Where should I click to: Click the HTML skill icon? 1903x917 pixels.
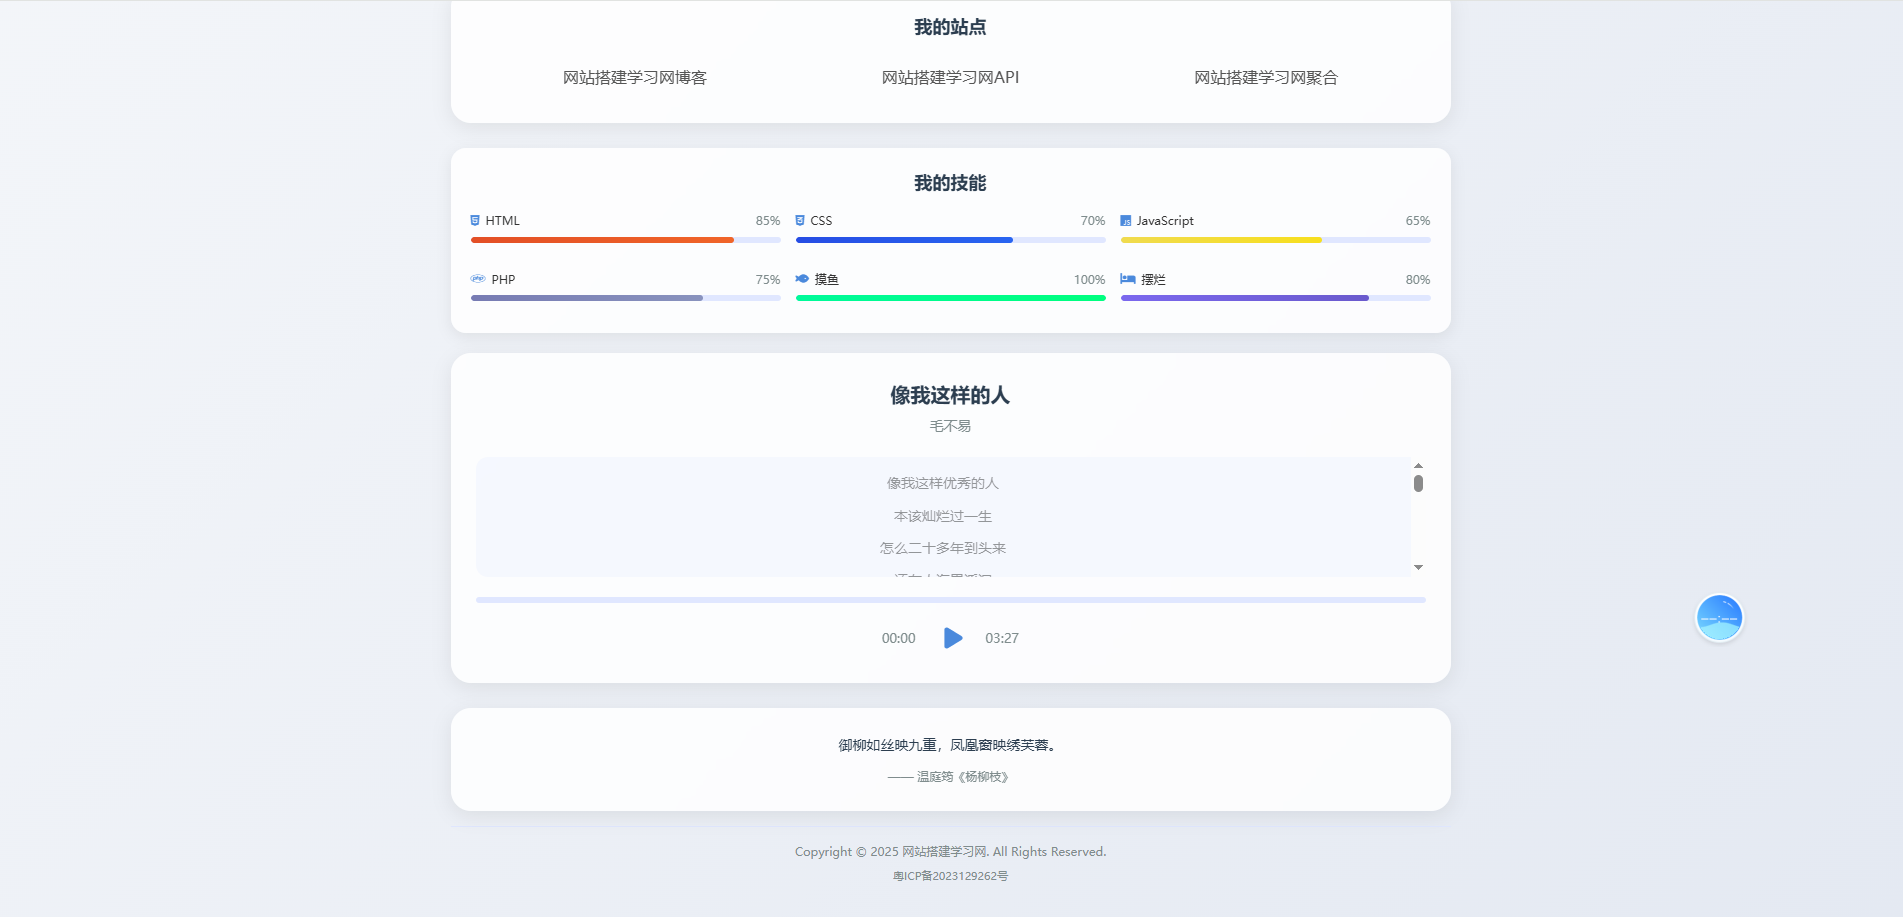pyautogui.click(x=475, y=221)
